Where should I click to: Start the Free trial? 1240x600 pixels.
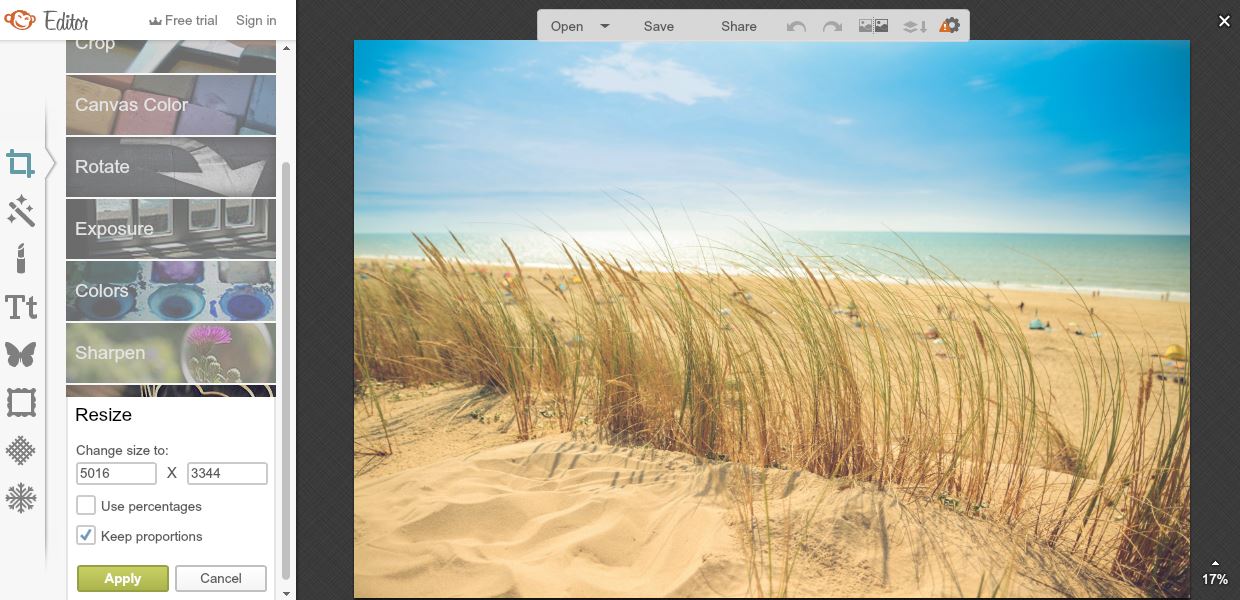(x=183, y=20)
